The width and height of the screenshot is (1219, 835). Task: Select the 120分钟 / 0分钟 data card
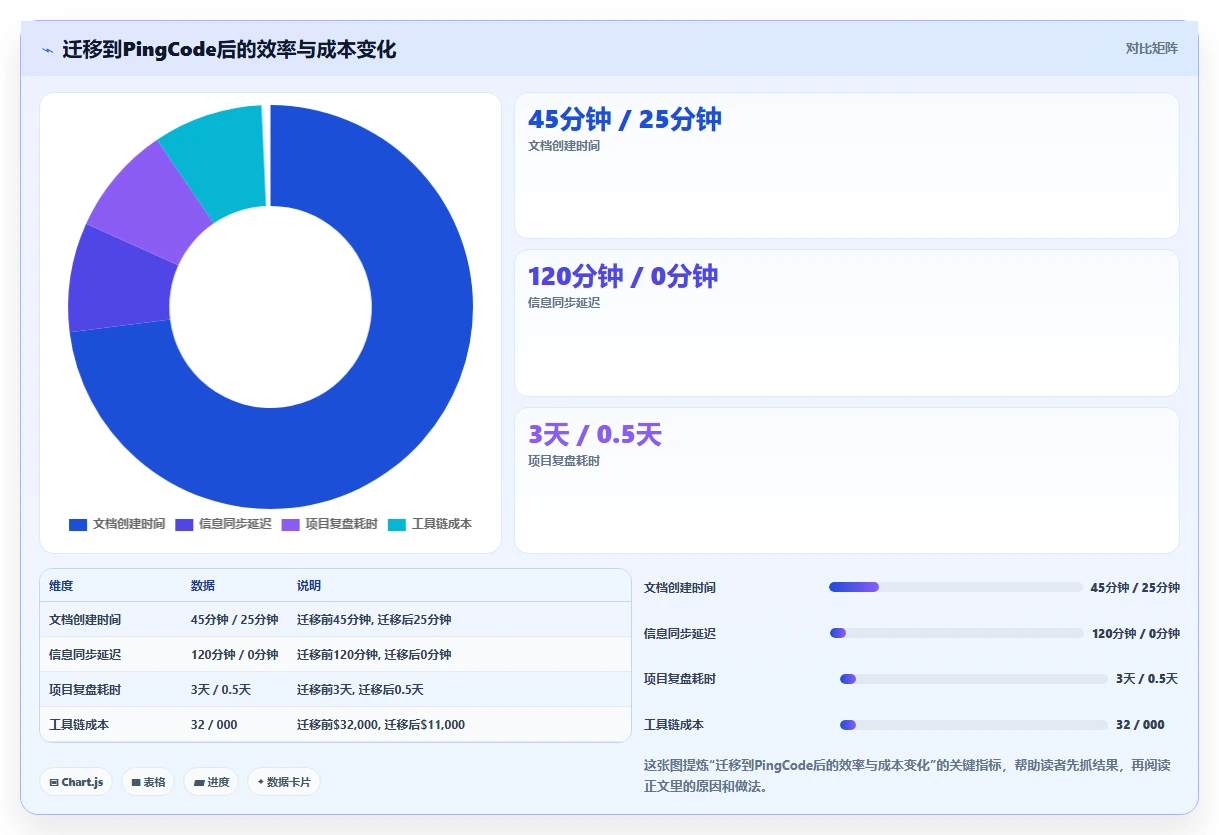point(846,323)
